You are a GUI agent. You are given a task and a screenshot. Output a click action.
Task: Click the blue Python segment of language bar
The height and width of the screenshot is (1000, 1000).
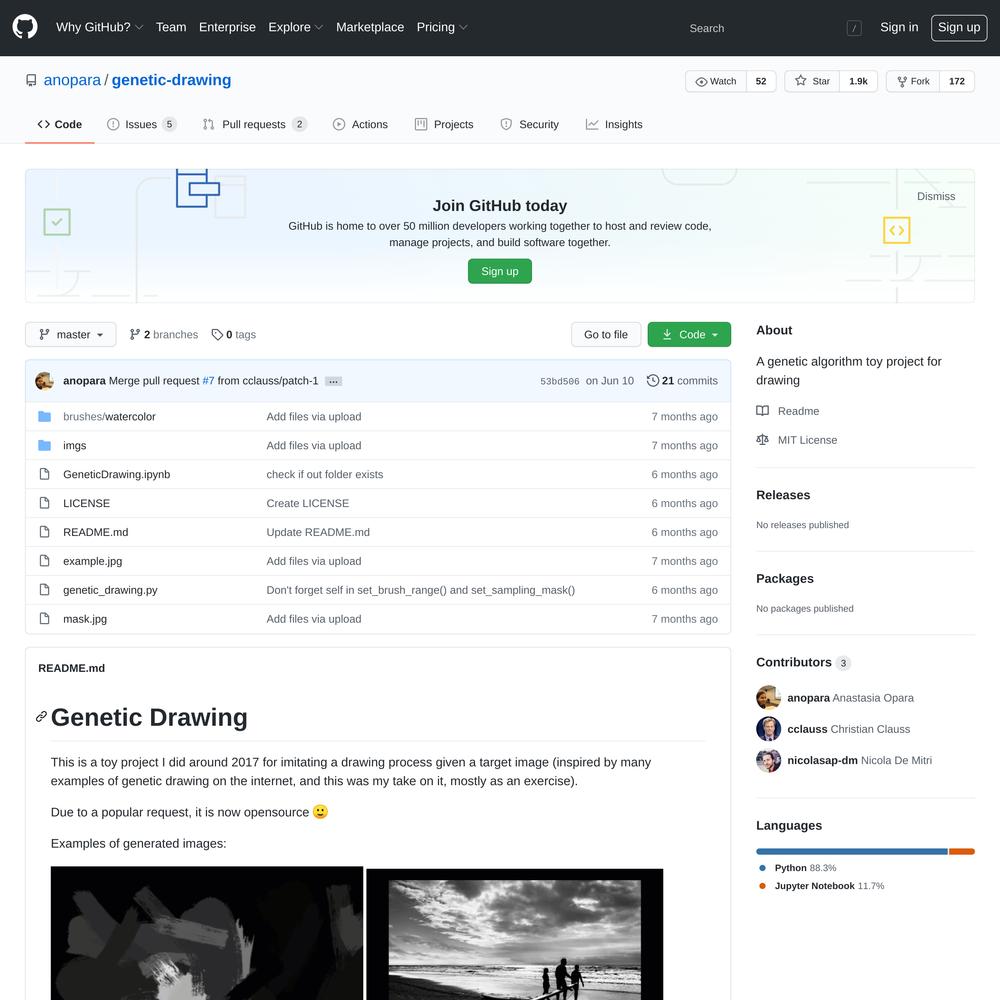(x=851, y=851)
